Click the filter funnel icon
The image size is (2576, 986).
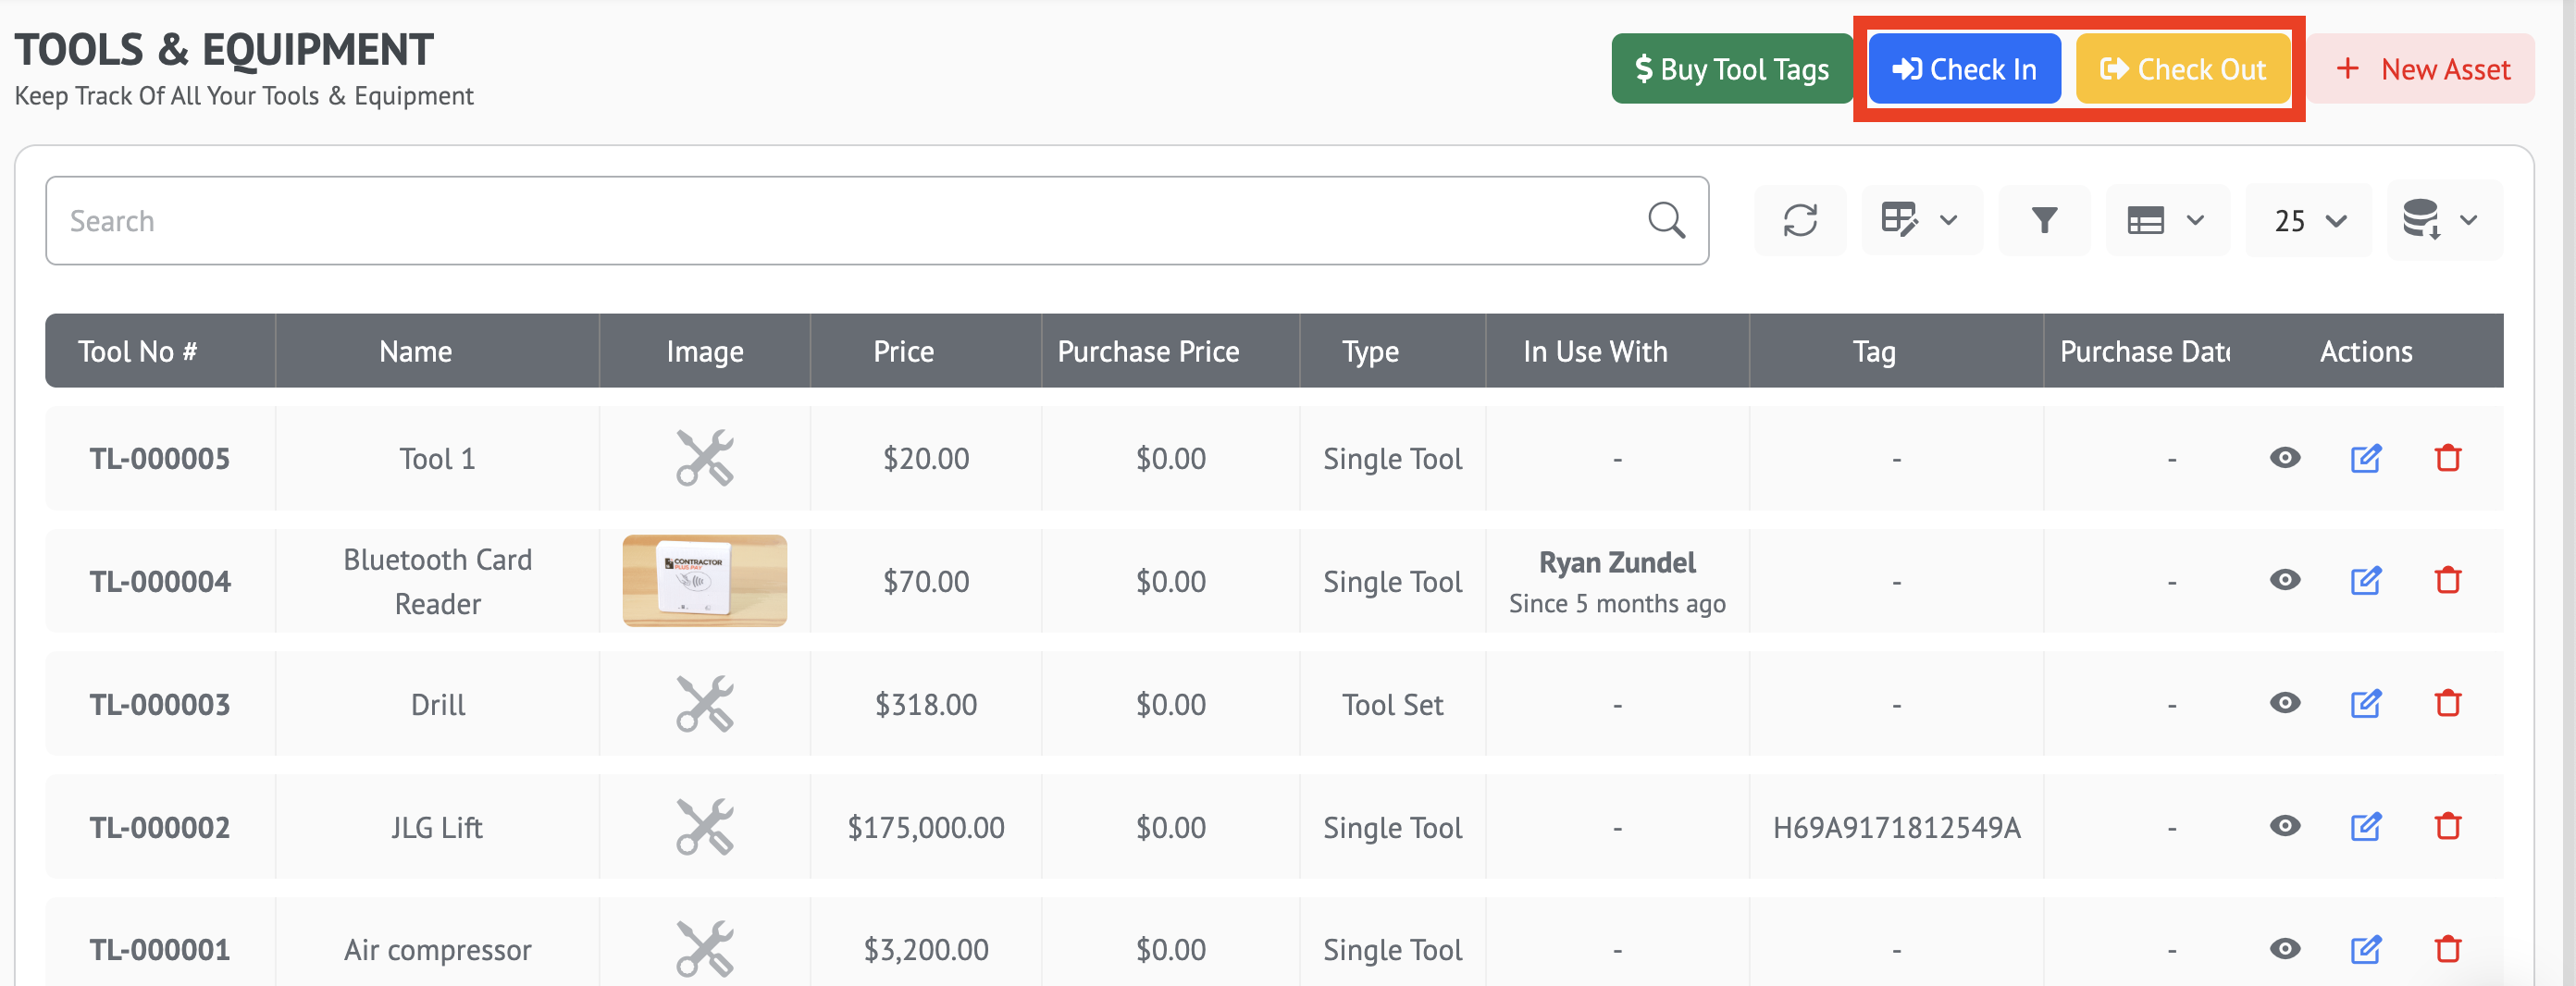tap(2043, 220)
